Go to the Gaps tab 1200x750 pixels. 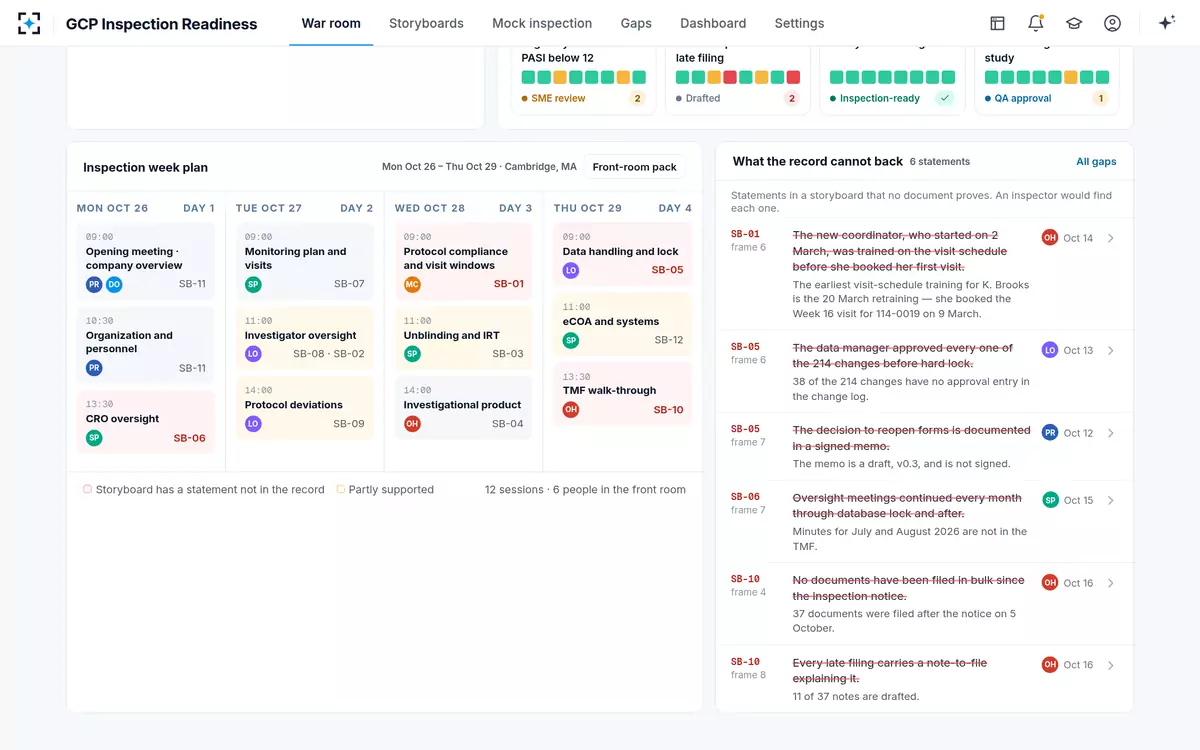tap(636, 23)
